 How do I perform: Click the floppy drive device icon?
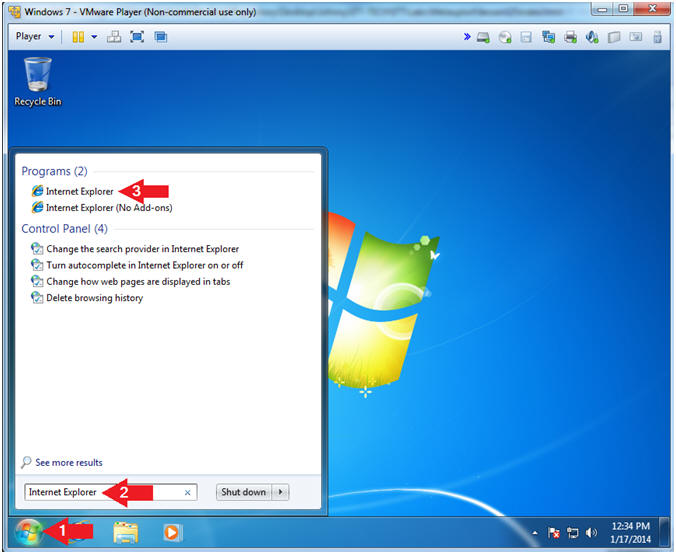[526, 37]
